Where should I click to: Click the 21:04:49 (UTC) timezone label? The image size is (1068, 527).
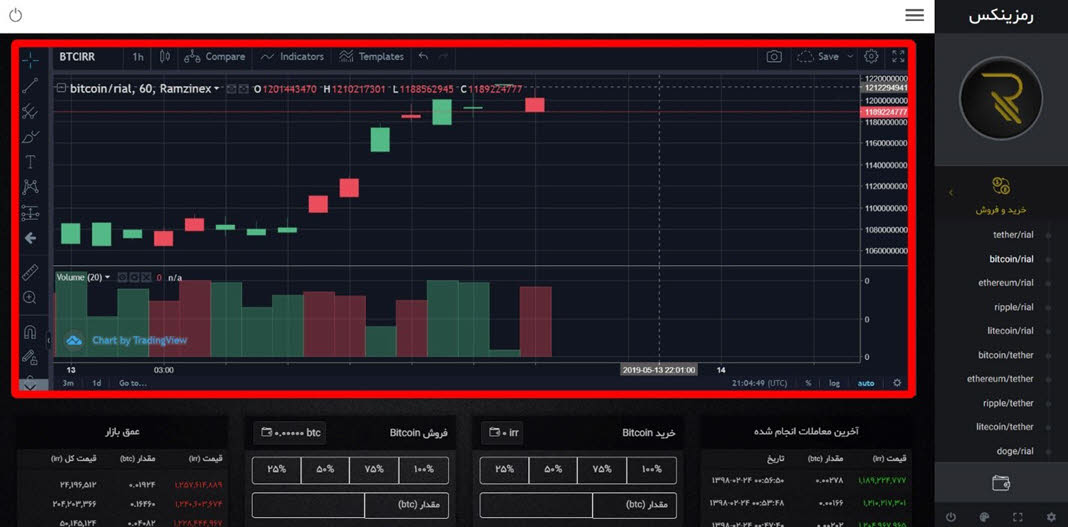click(x=759, y=383)
